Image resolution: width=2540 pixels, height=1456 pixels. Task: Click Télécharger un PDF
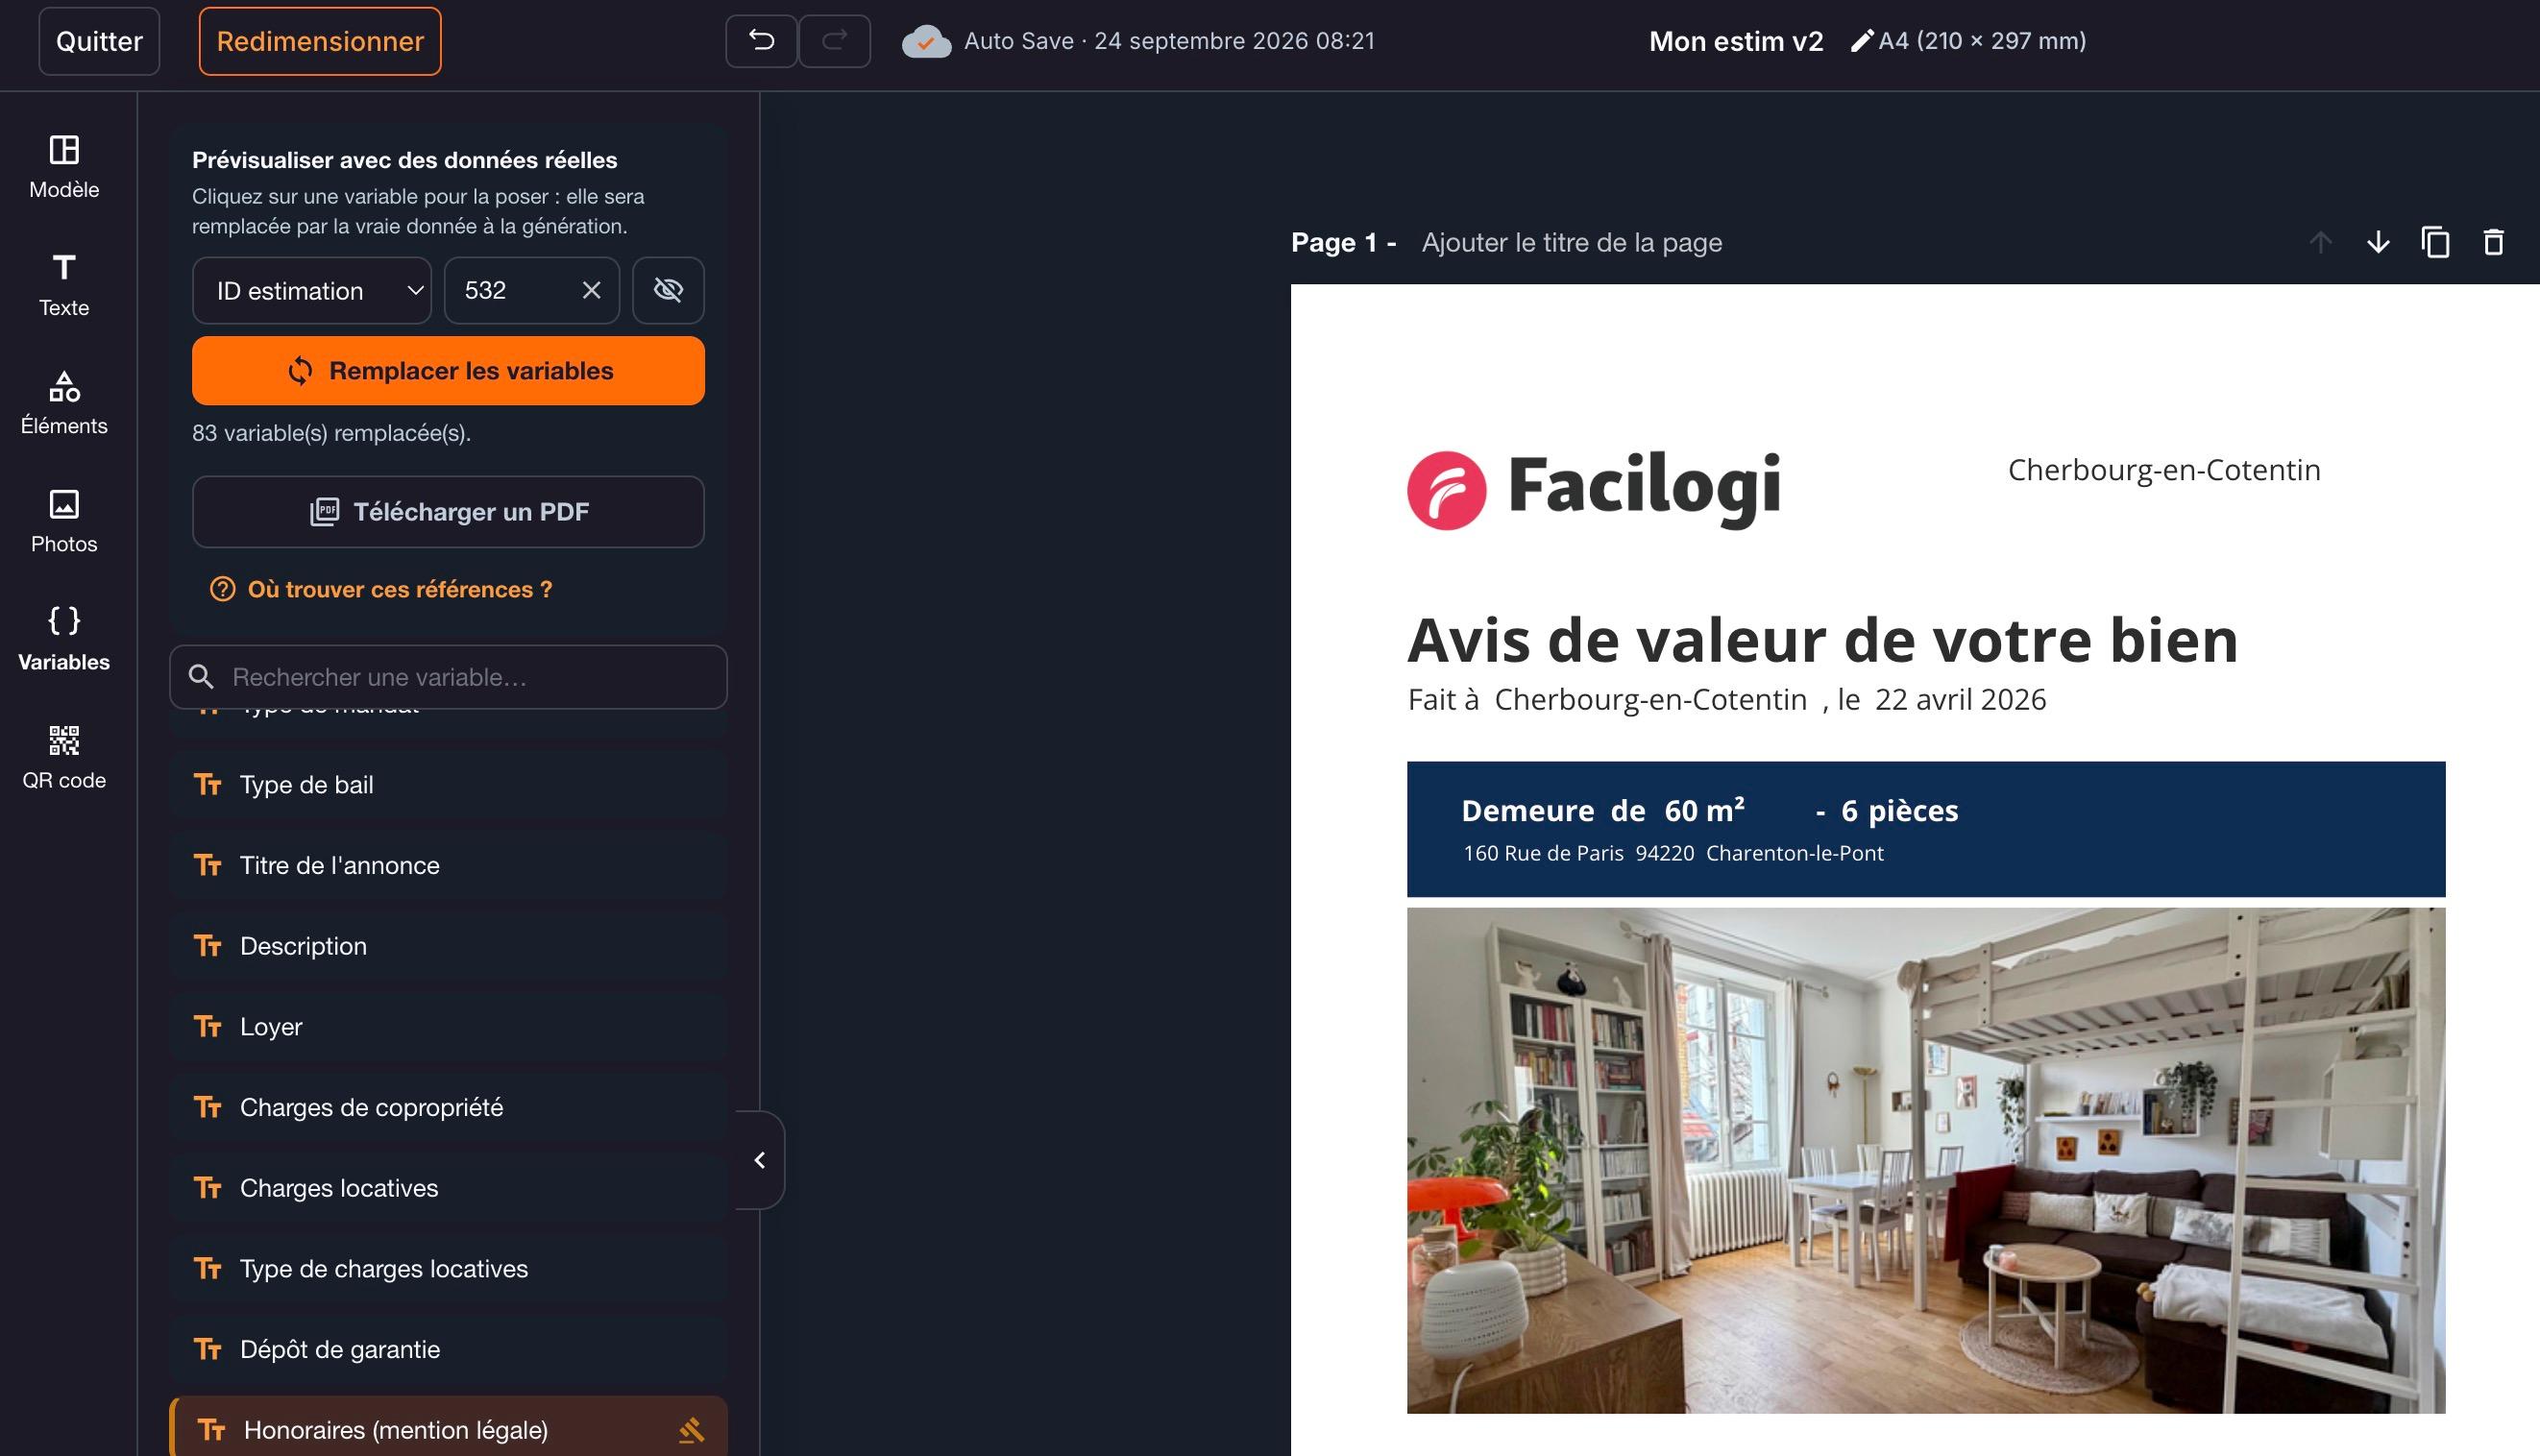[448, 511]
